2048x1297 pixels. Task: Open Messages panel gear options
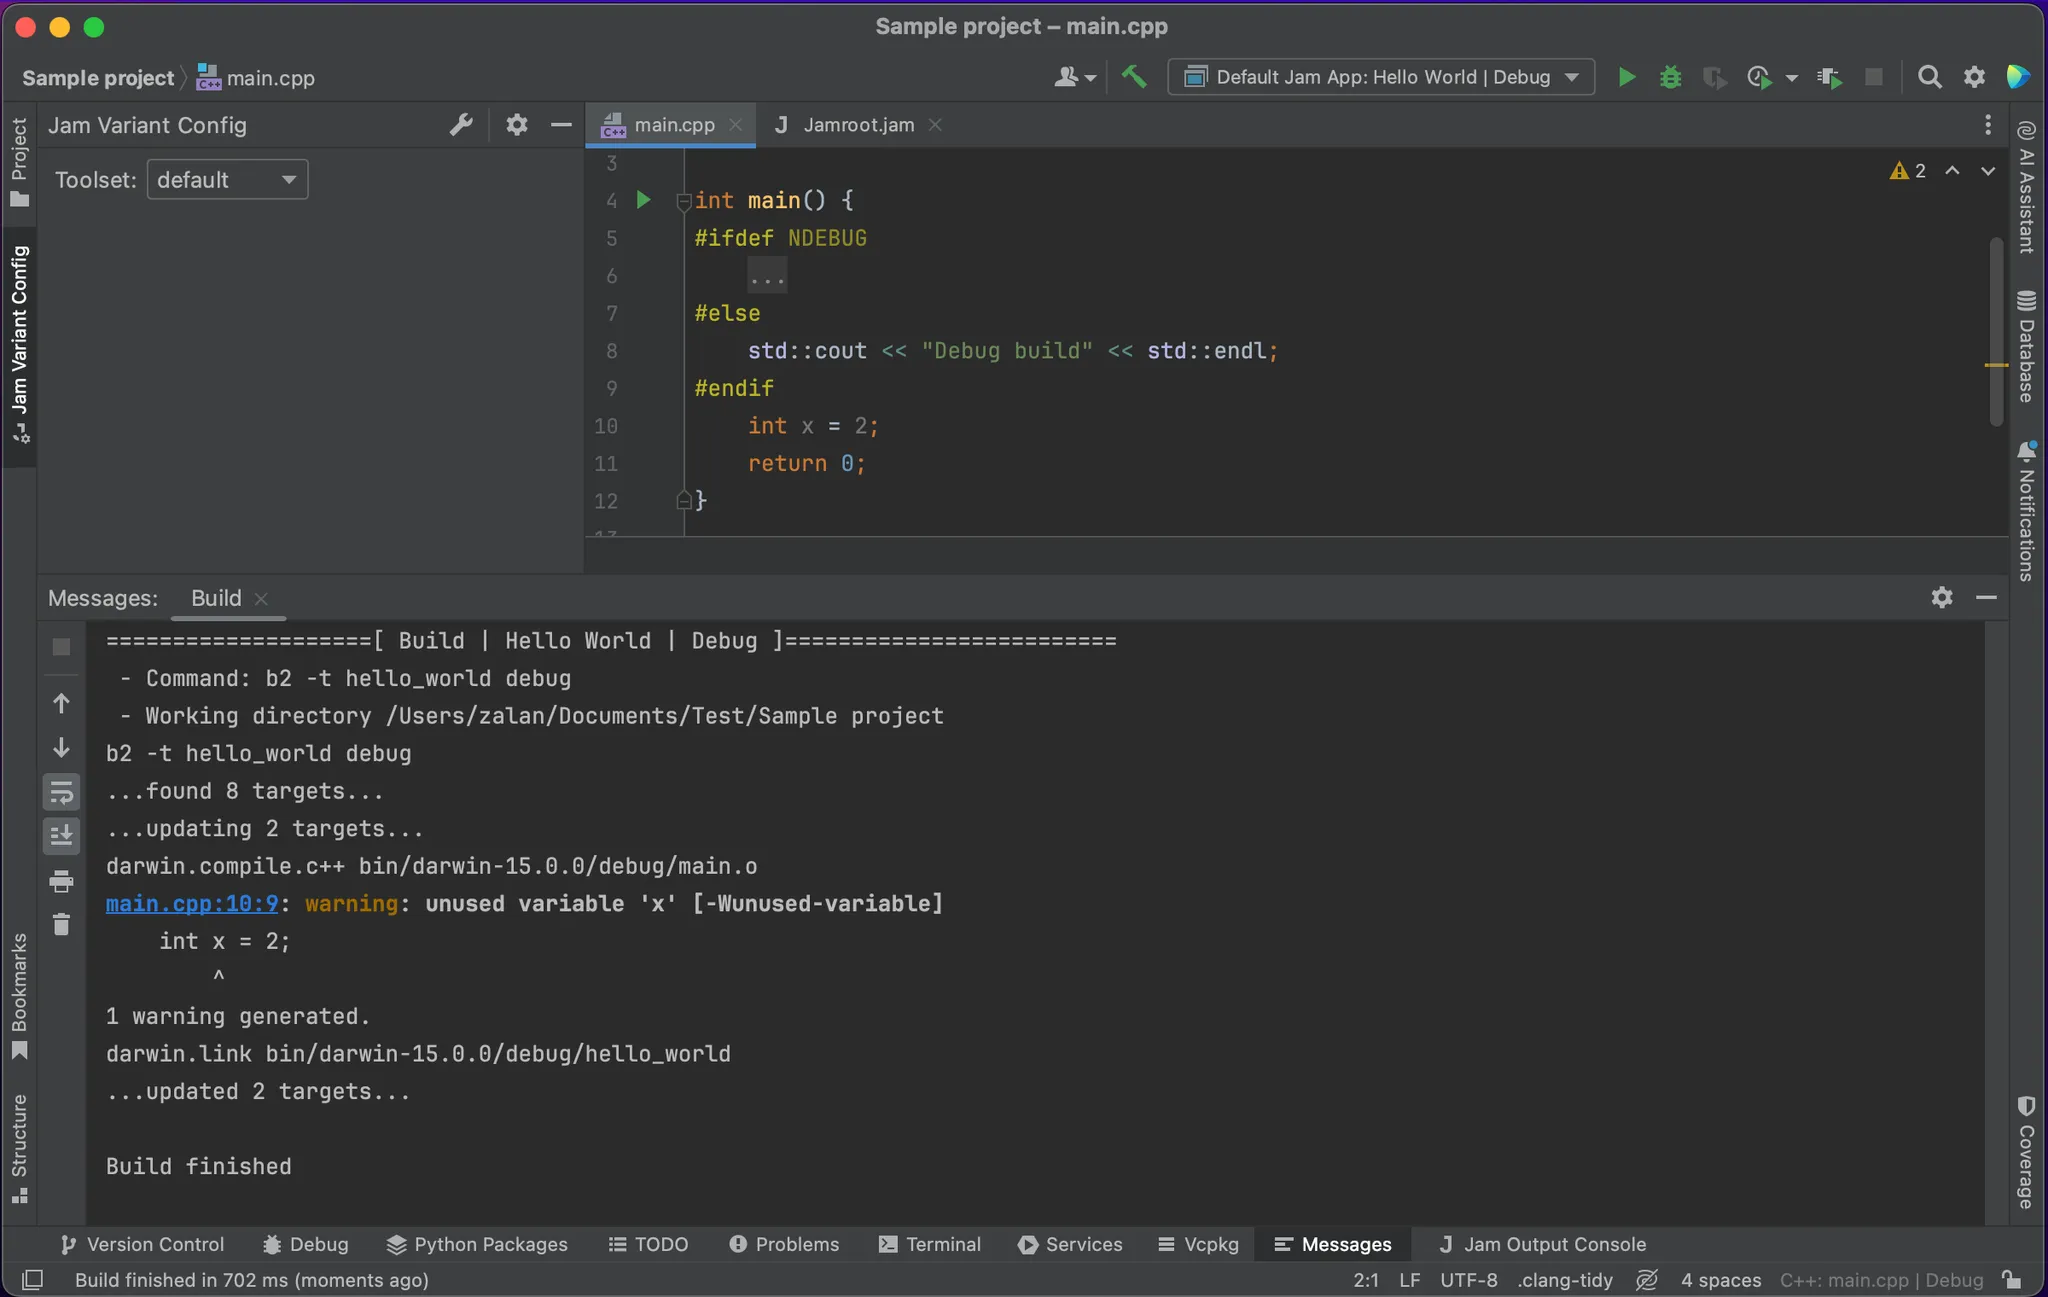1942,597
